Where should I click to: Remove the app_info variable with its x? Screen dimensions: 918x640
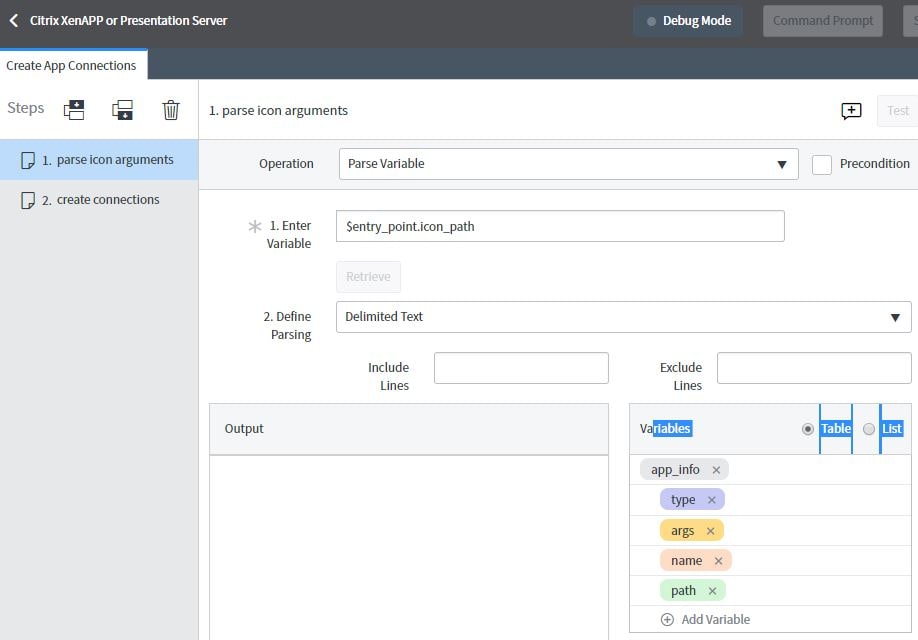(x=716, y=470)
